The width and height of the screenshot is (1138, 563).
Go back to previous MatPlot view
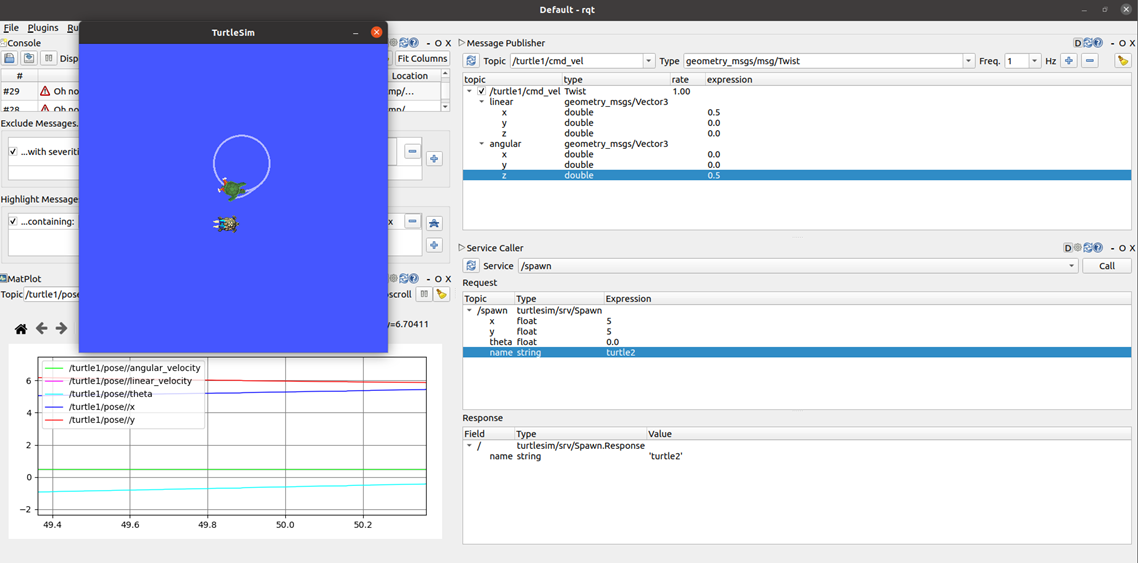click(41, 329)
